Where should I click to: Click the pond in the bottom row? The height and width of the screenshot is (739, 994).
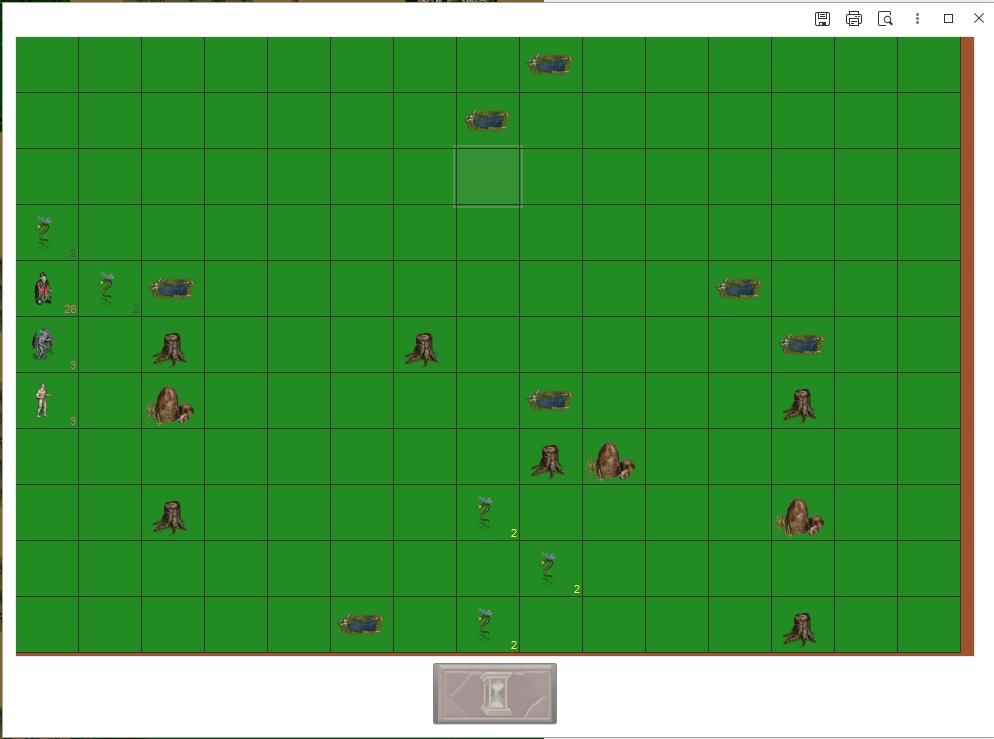pyautogui.click(x=361, y=624)
